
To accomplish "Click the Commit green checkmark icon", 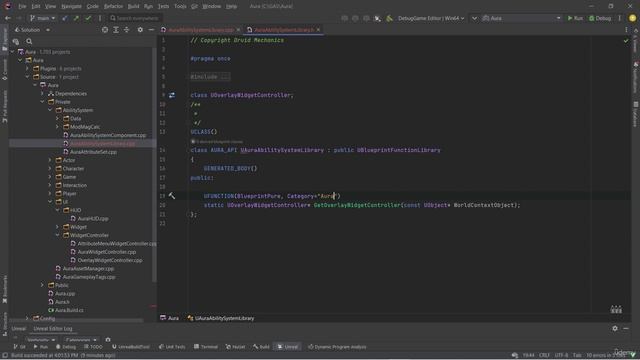I will point(88,18).
